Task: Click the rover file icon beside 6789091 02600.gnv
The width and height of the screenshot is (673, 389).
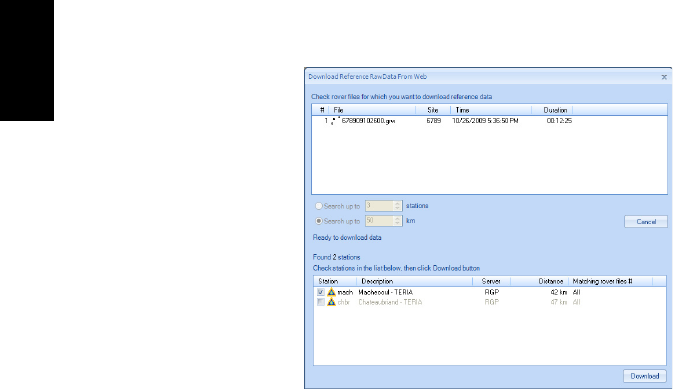Action: pyautogui.click(x=335, y=121)
